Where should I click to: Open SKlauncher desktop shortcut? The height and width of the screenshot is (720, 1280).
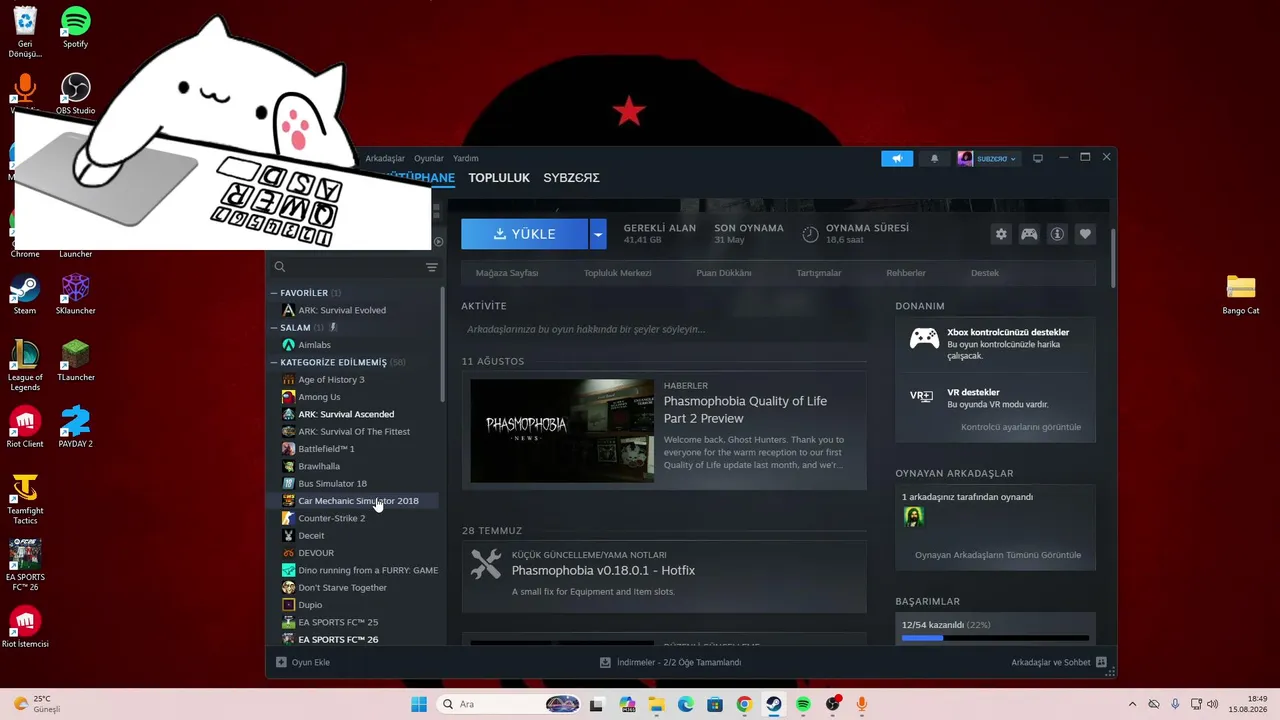click(x=76, y=294)
